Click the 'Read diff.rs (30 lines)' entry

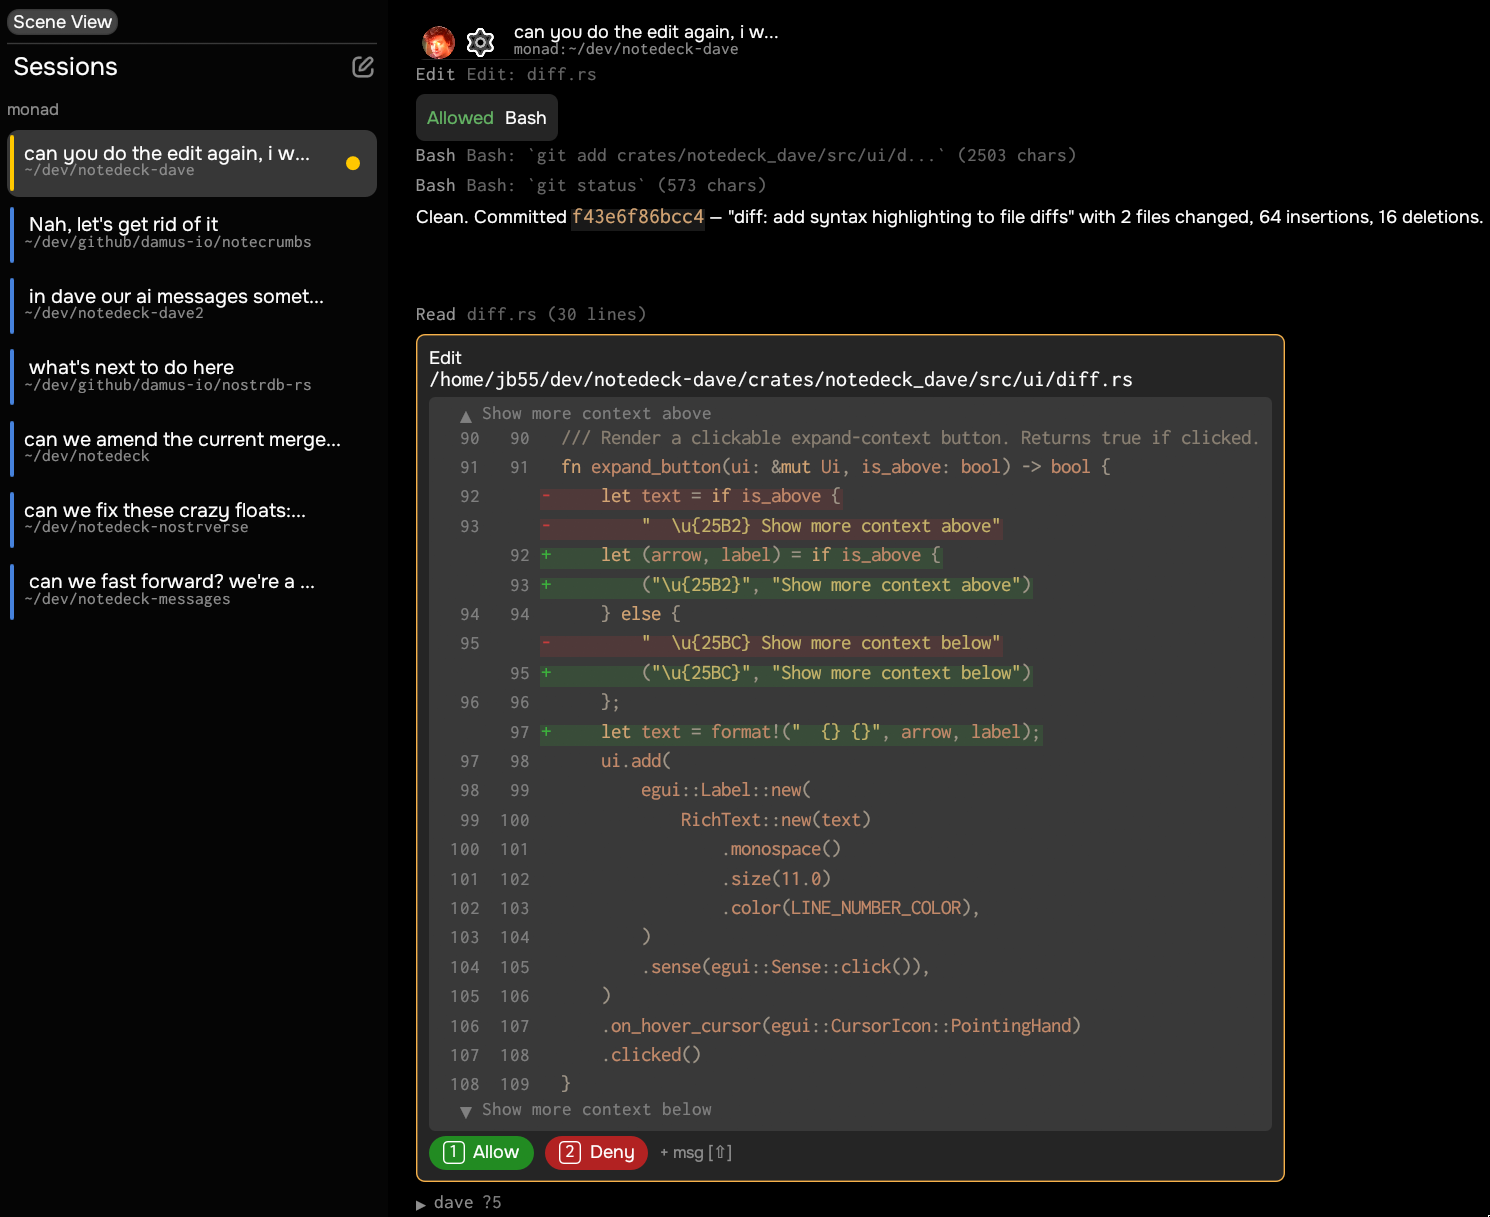[531, 314]
